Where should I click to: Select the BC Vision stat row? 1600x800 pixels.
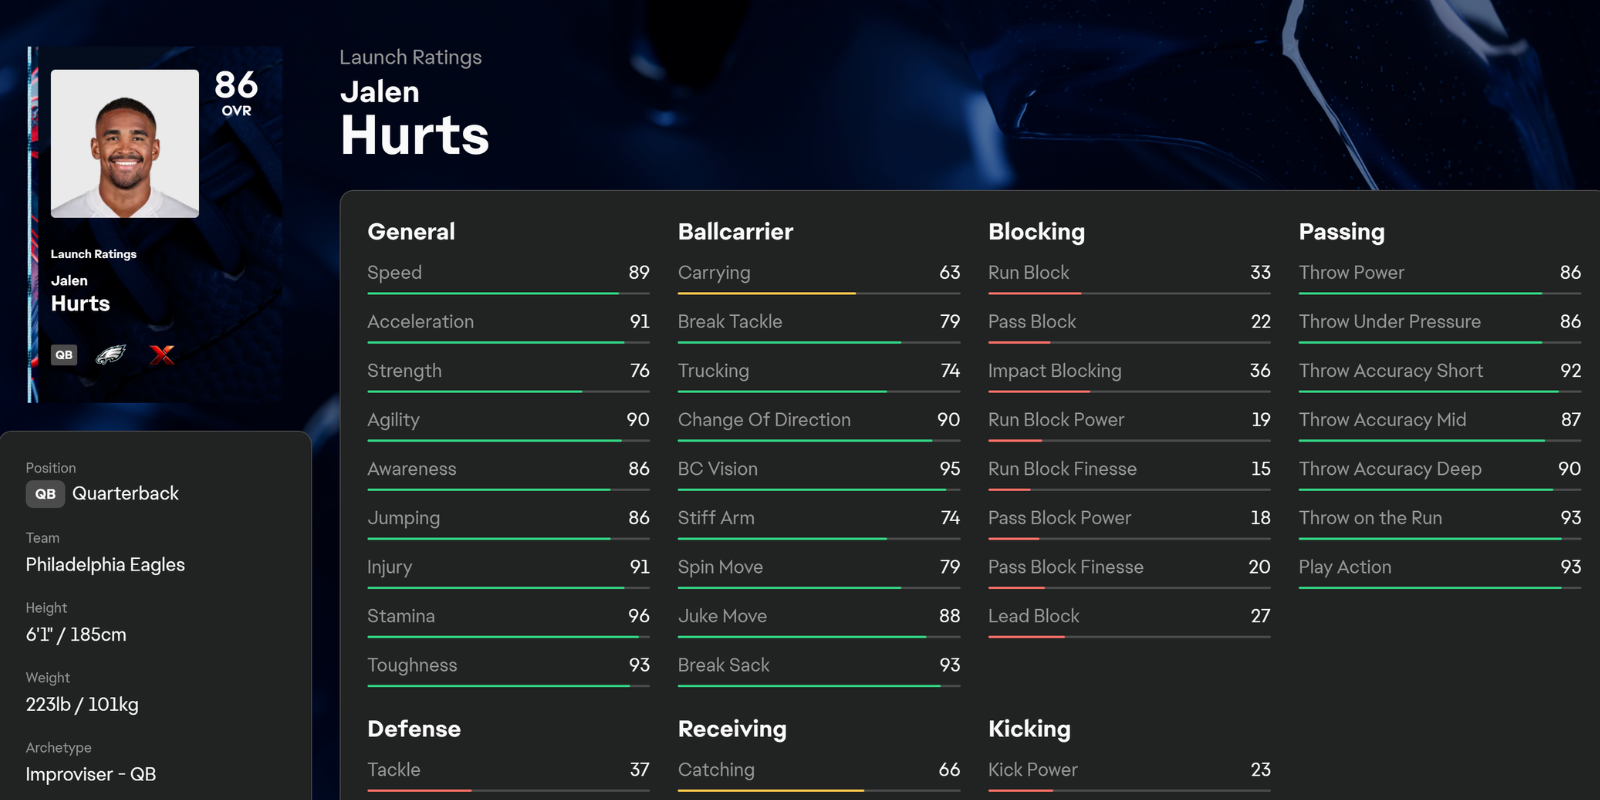click(818, 469)
